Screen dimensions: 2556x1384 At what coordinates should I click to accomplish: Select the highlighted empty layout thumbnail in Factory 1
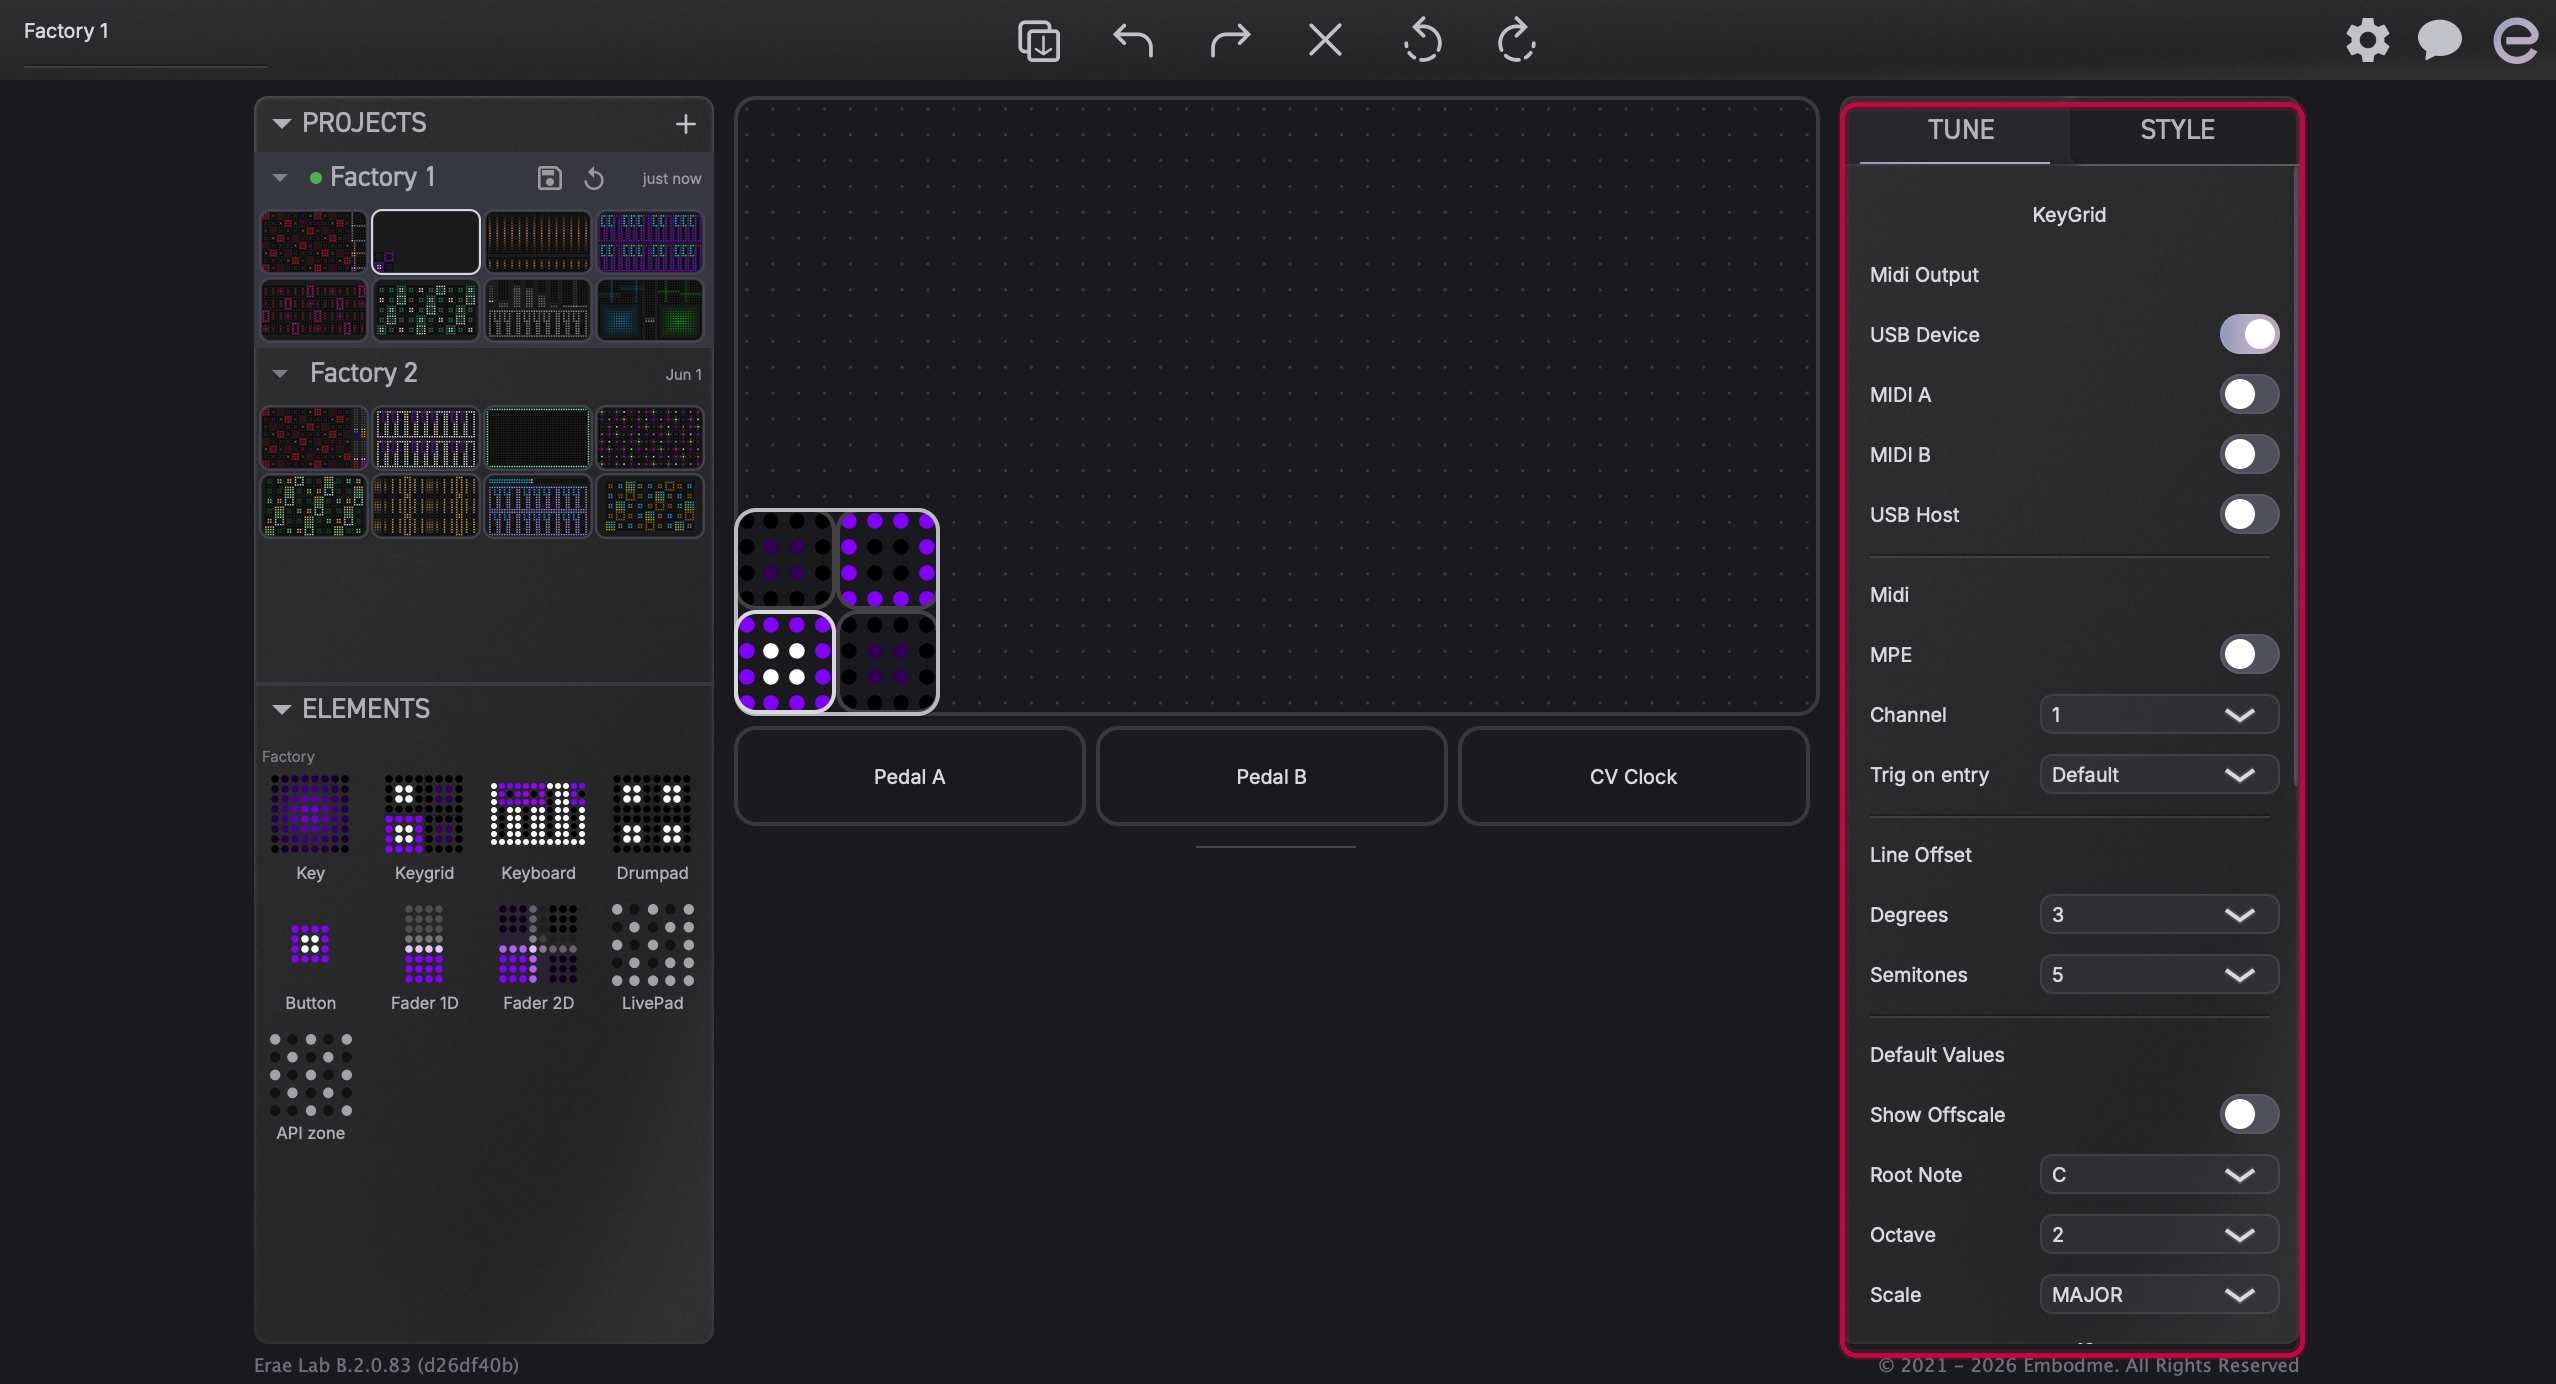[426, 242]
